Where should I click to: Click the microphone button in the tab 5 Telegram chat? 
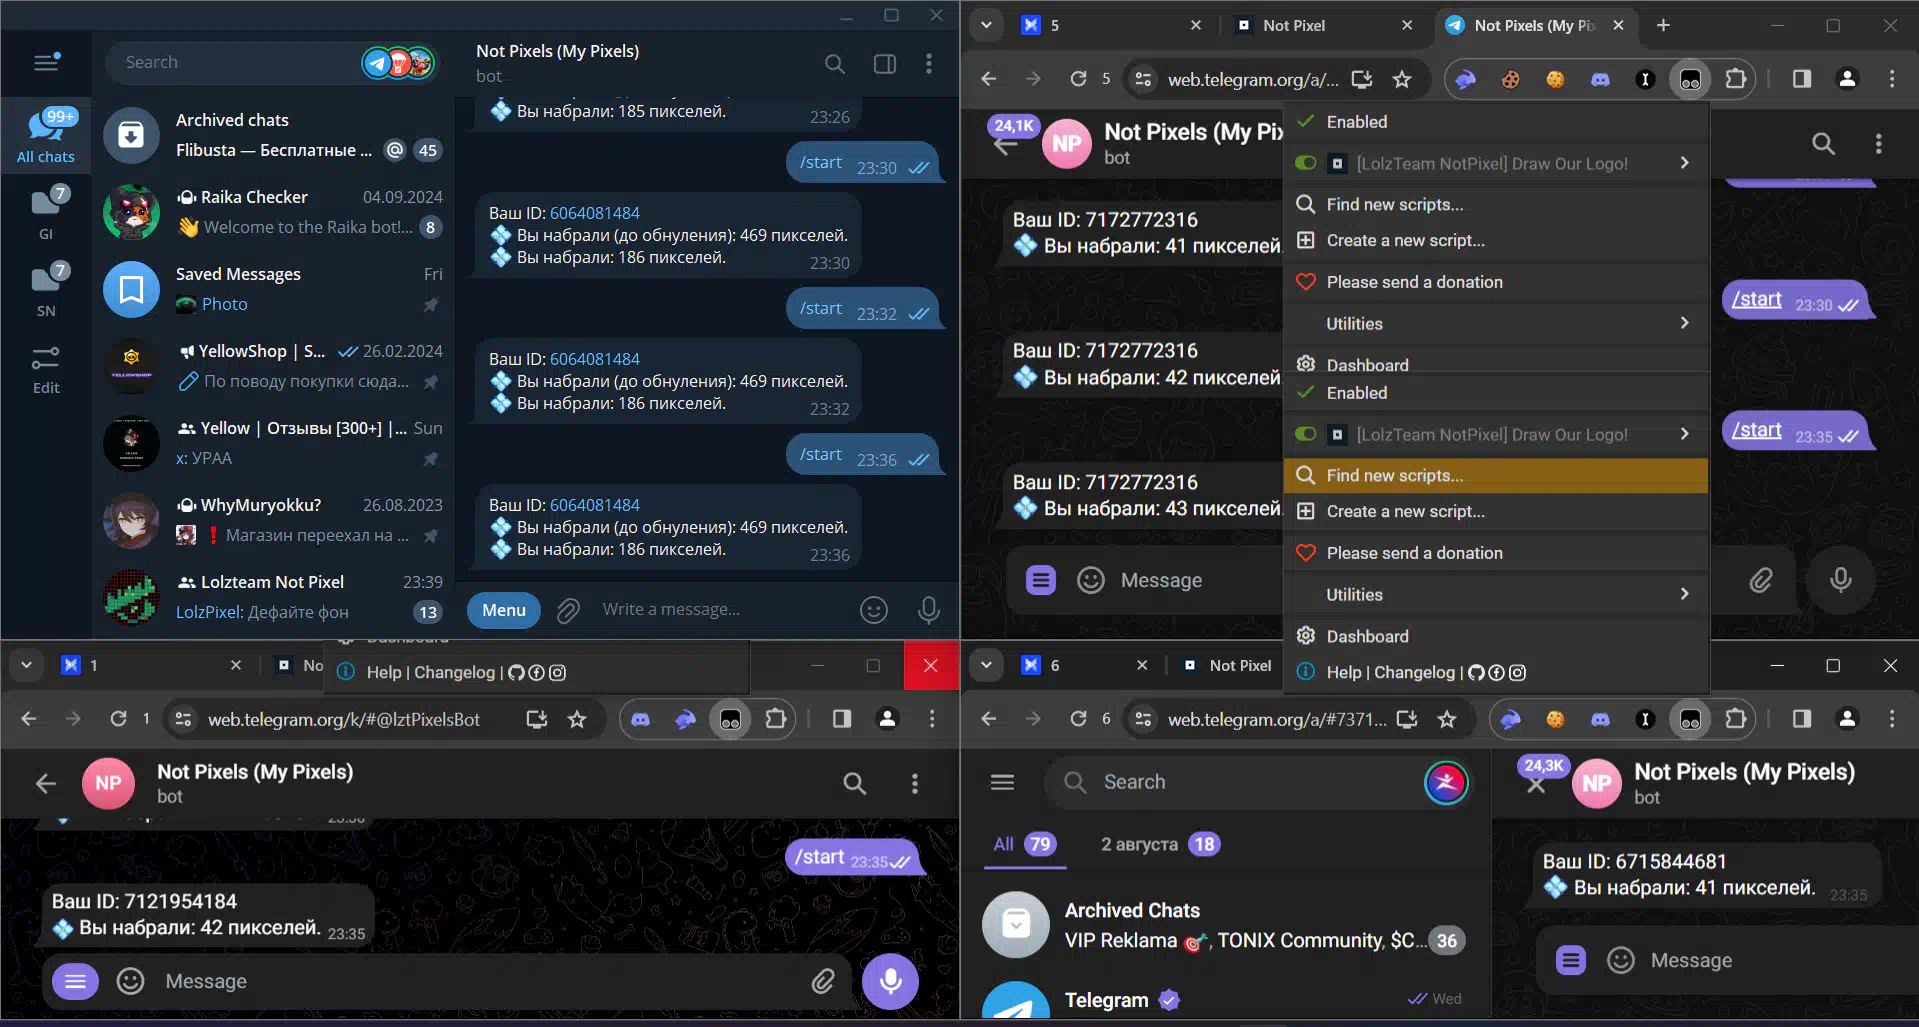[x=1840, y=580]
